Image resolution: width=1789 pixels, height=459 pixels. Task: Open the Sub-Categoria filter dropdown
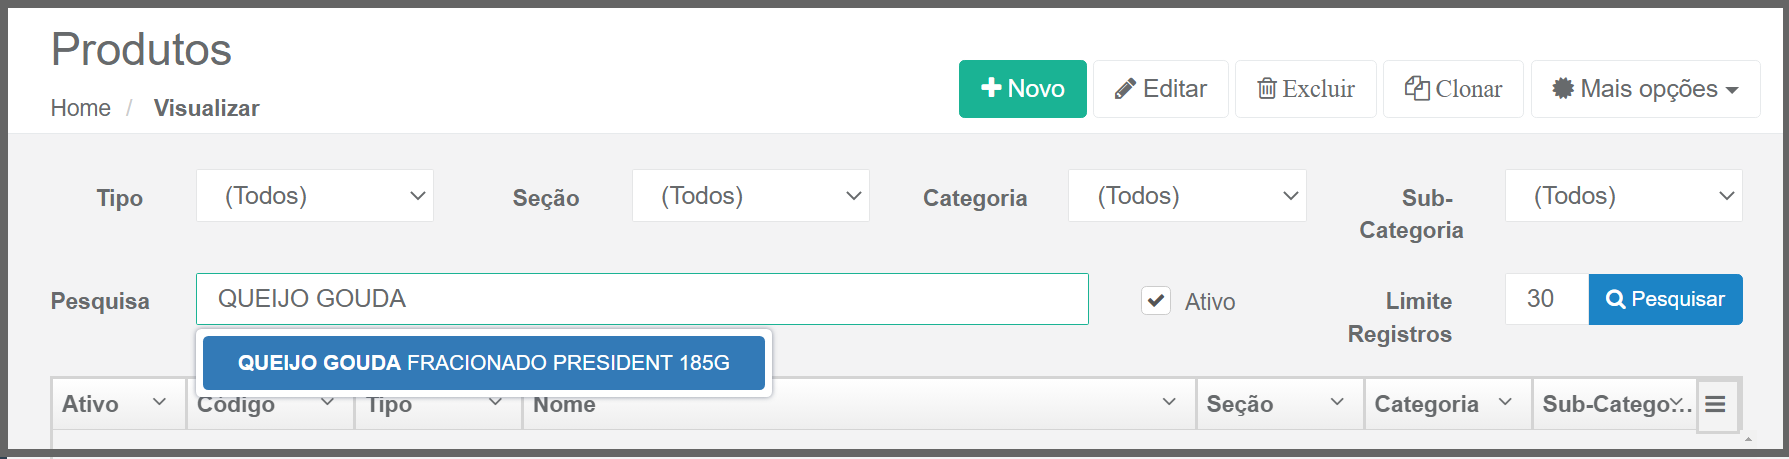click(x=1622, y=196)
